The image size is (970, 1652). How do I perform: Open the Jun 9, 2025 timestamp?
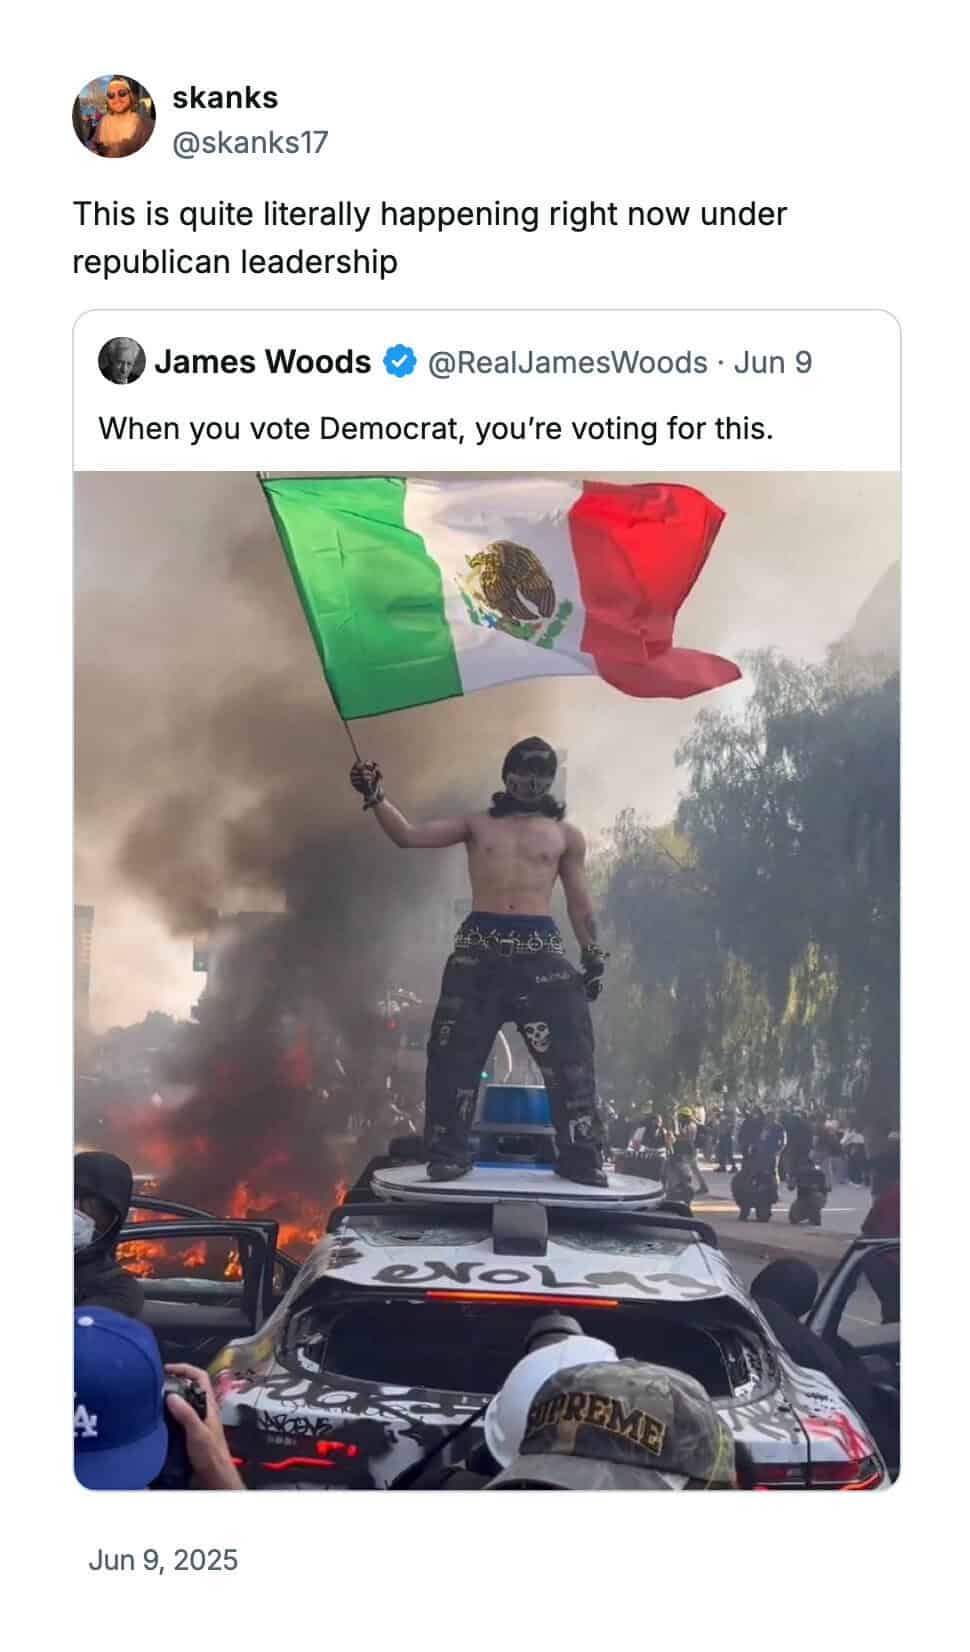pyautogui.click(x=163, y=1560)
